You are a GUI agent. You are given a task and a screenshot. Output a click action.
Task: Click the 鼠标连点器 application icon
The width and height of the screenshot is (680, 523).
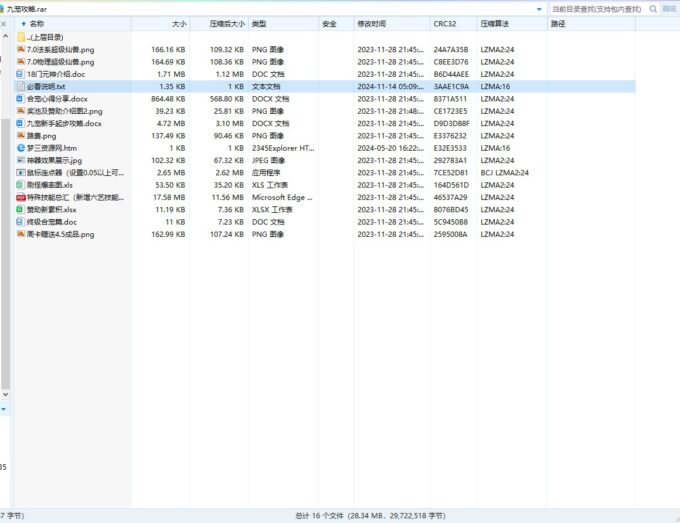point(20,173)
